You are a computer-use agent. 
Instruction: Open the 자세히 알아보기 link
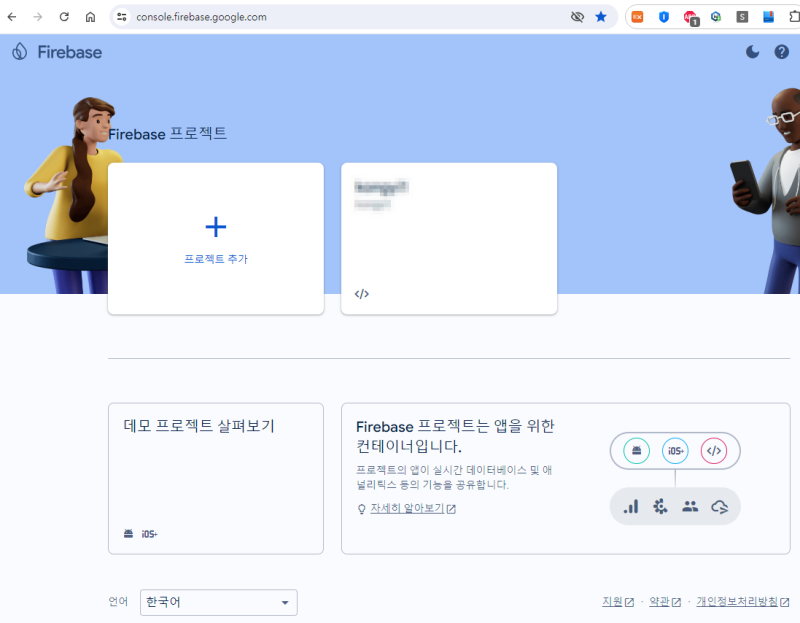(x=407, y=509)
